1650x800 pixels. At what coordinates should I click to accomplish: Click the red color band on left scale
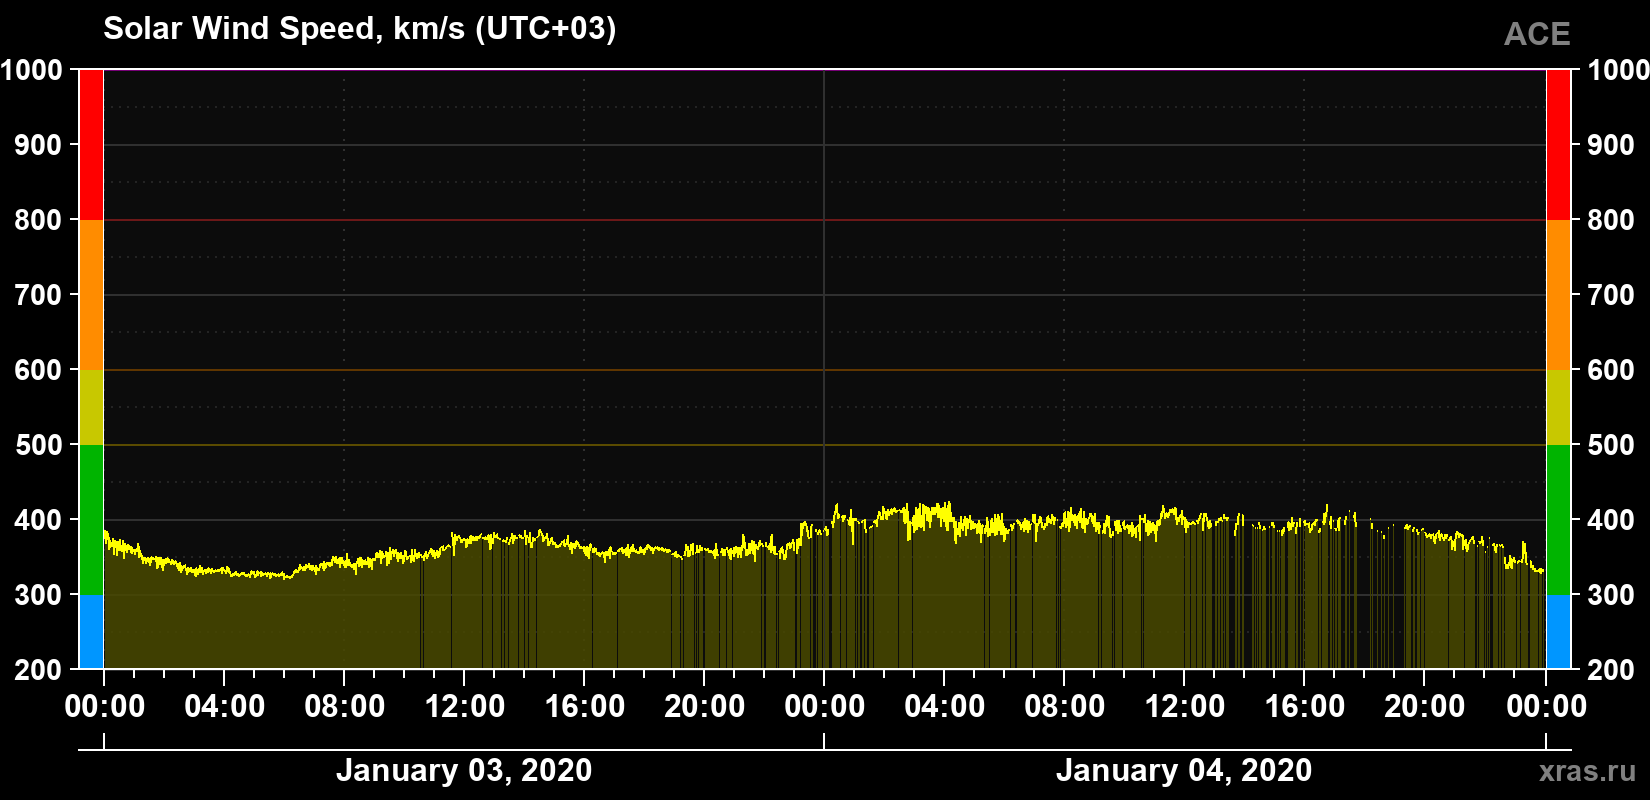tap(91, 145)
